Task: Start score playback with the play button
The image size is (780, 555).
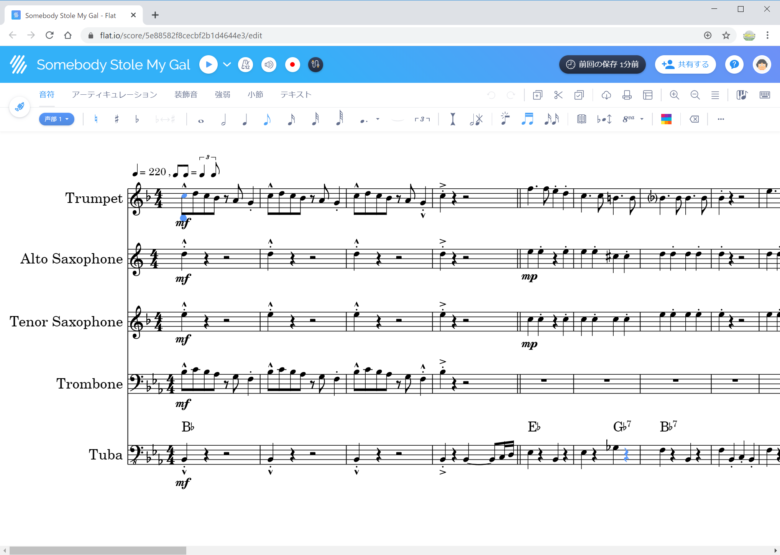Action: [208, 65]
